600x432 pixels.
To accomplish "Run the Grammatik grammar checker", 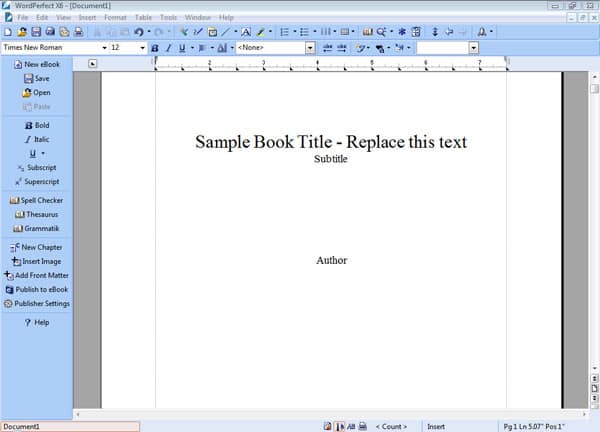I will tap(36, 228).
